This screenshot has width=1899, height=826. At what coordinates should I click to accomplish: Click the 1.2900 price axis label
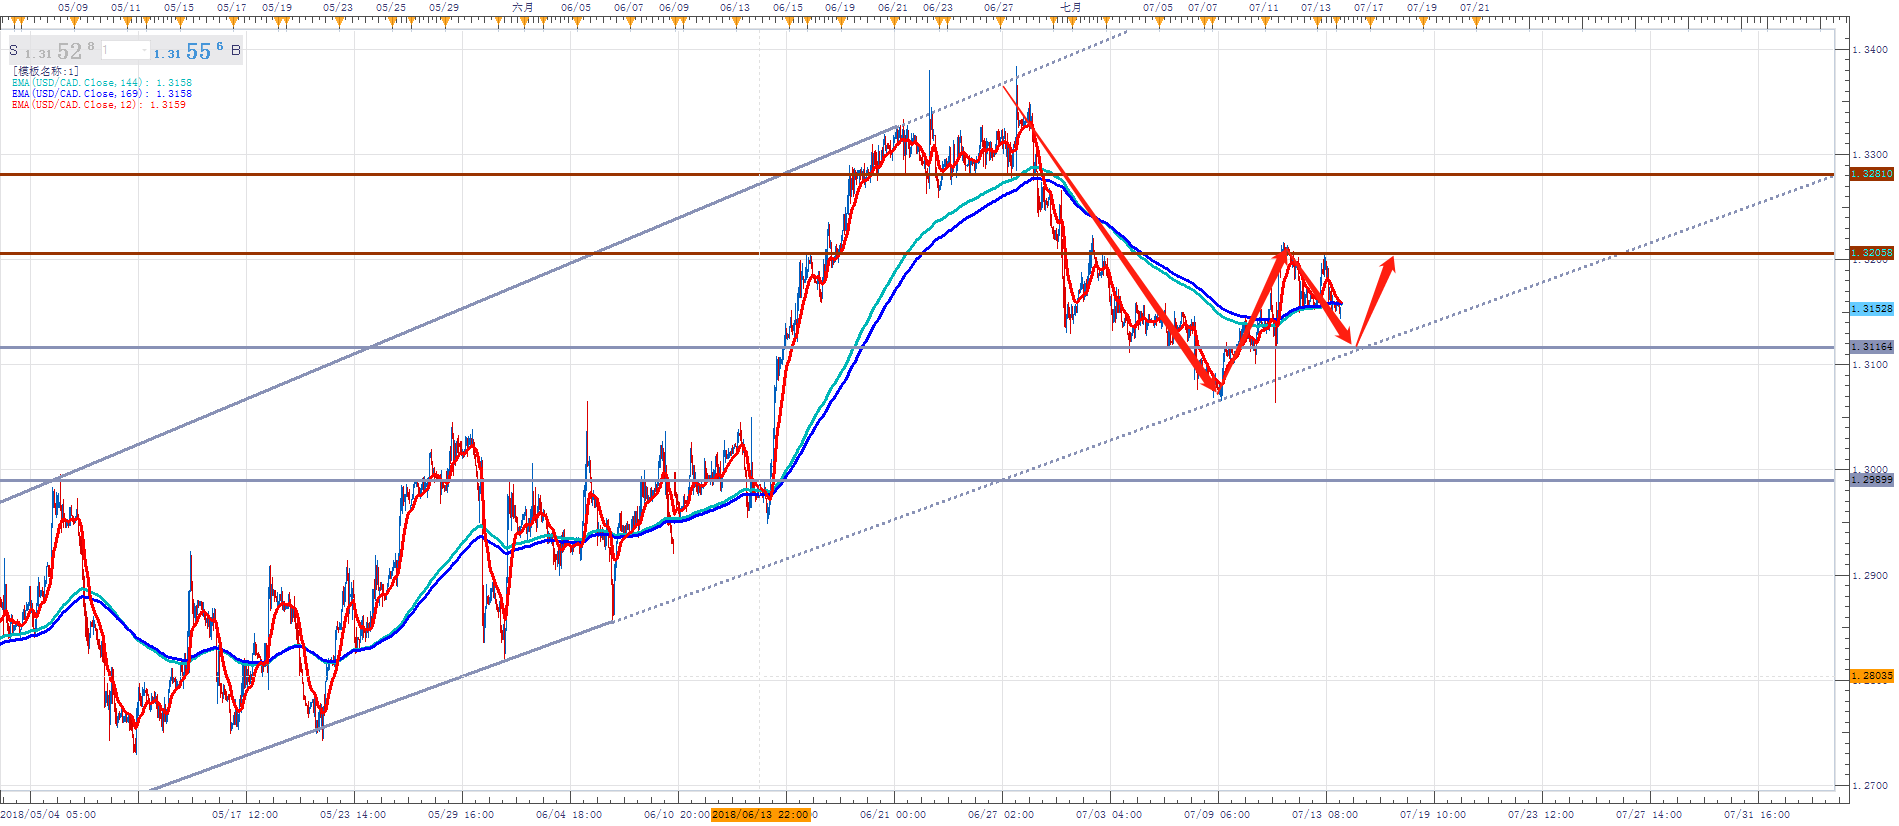click(x=1870, y=575)
